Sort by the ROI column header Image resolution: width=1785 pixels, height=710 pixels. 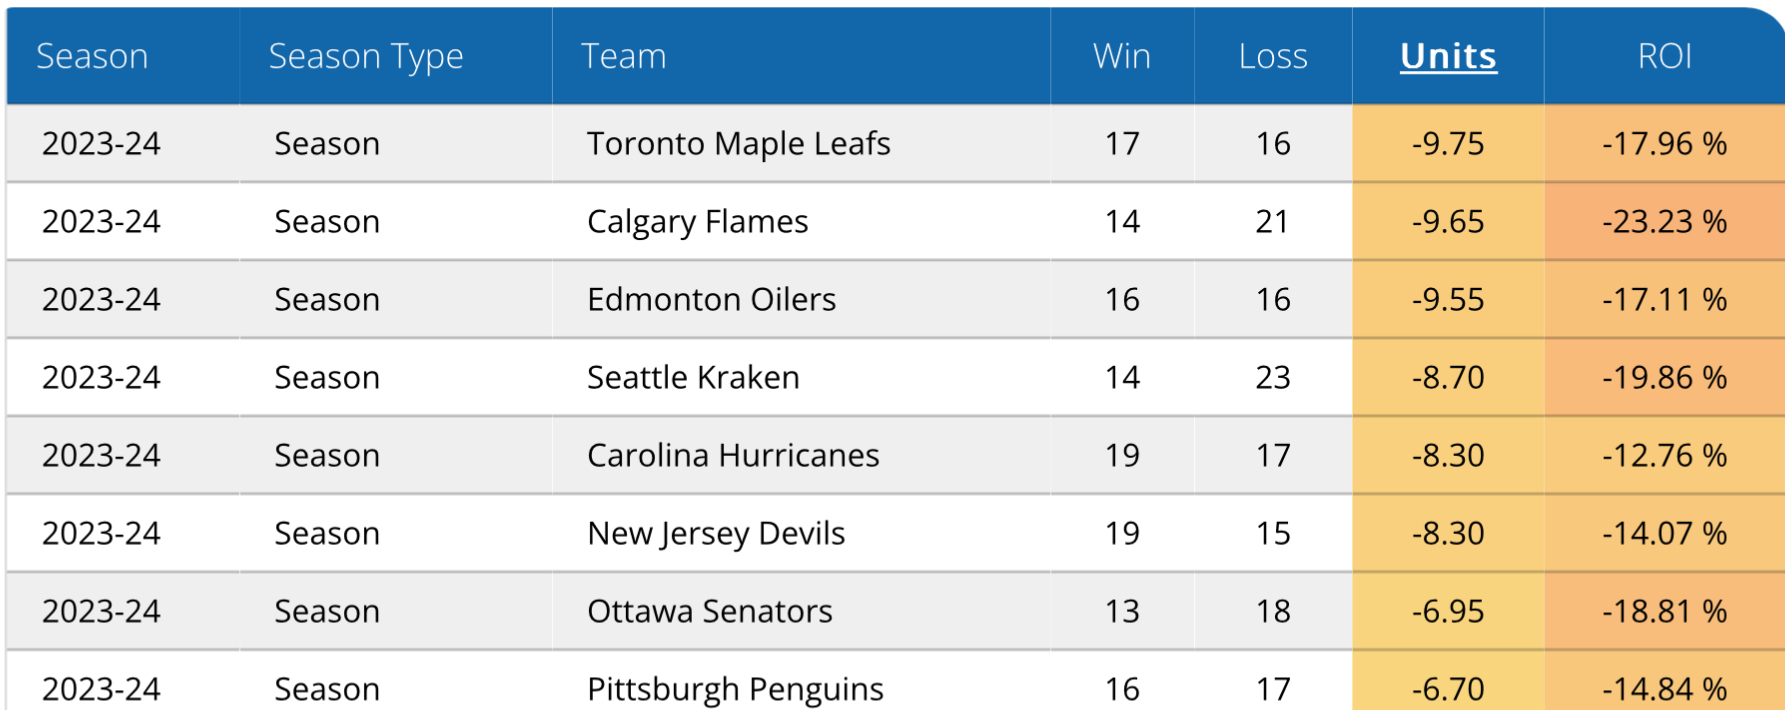pyautogui.click(x=1664, y=57)
